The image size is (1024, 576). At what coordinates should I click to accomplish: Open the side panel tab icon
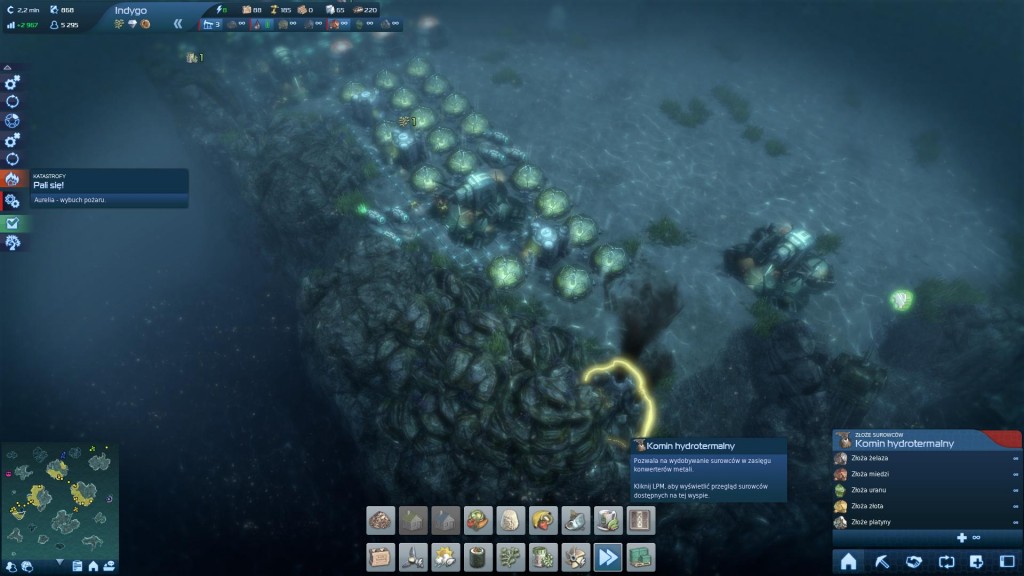tap(1007, 561)
